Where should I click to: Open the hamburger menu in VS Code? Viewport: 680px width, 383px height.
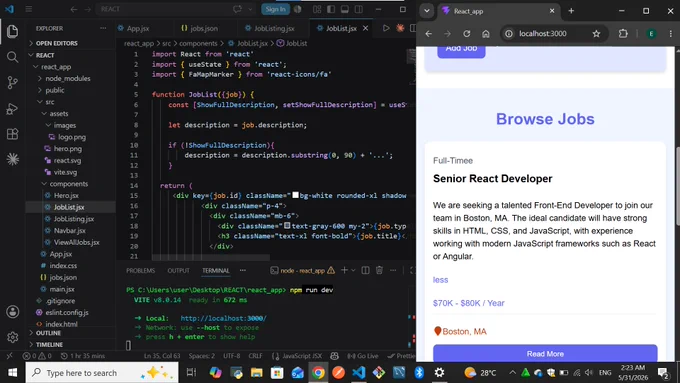click(29, 9)
